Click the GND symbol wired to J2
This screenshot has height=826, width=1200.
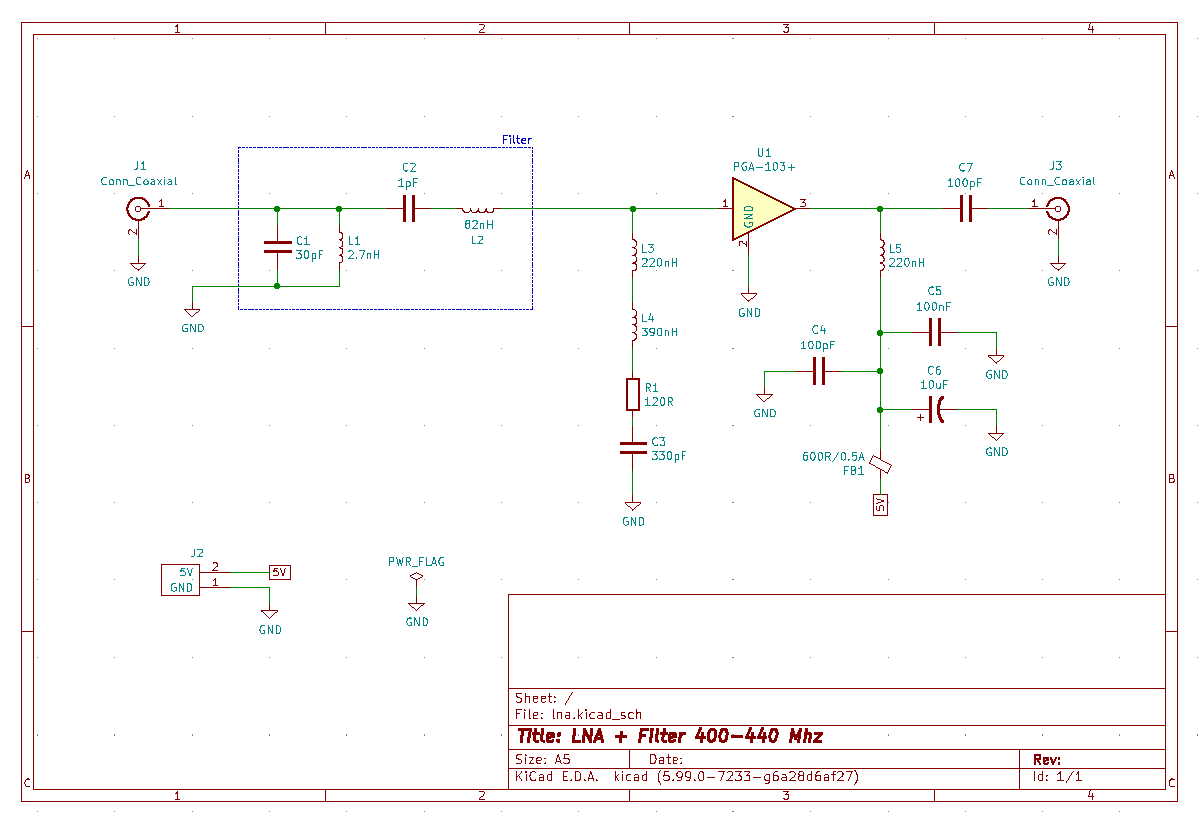click(x=270, y=621)
